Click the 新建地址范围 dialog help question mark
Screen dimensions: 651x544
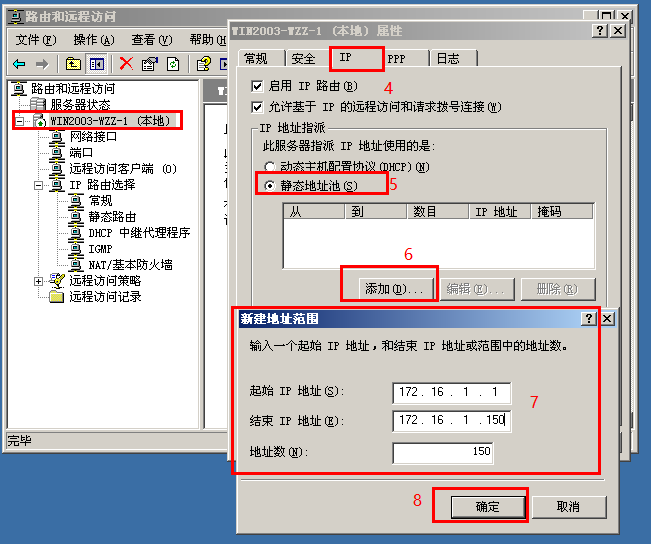(x=589, y=319)
